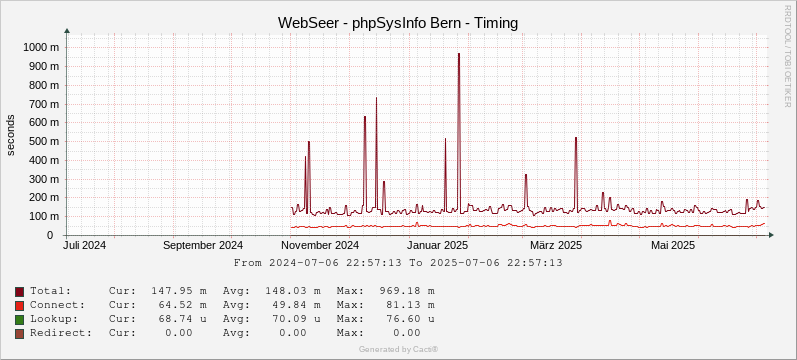Viewport: 797px width, 360px height.
Task: Click the 'Connect:' legend label
Action: pyautogui.click(x=57, y=305)
